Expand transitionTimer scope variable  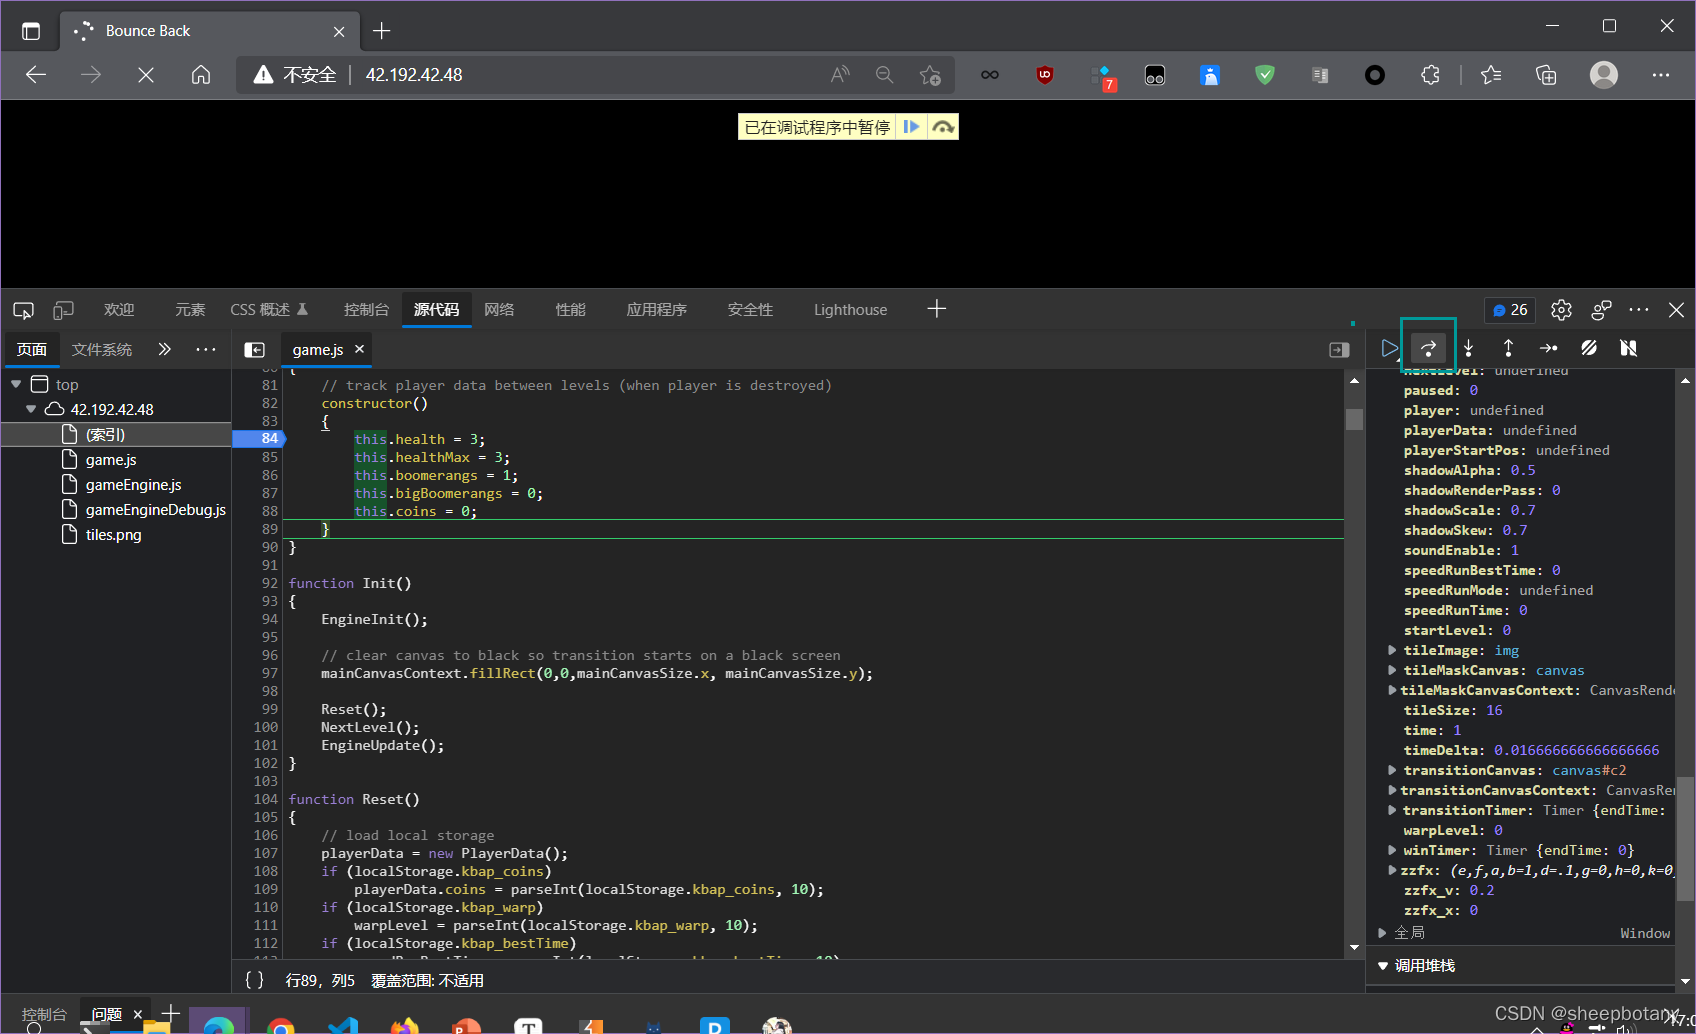(x=1392, y=810)
